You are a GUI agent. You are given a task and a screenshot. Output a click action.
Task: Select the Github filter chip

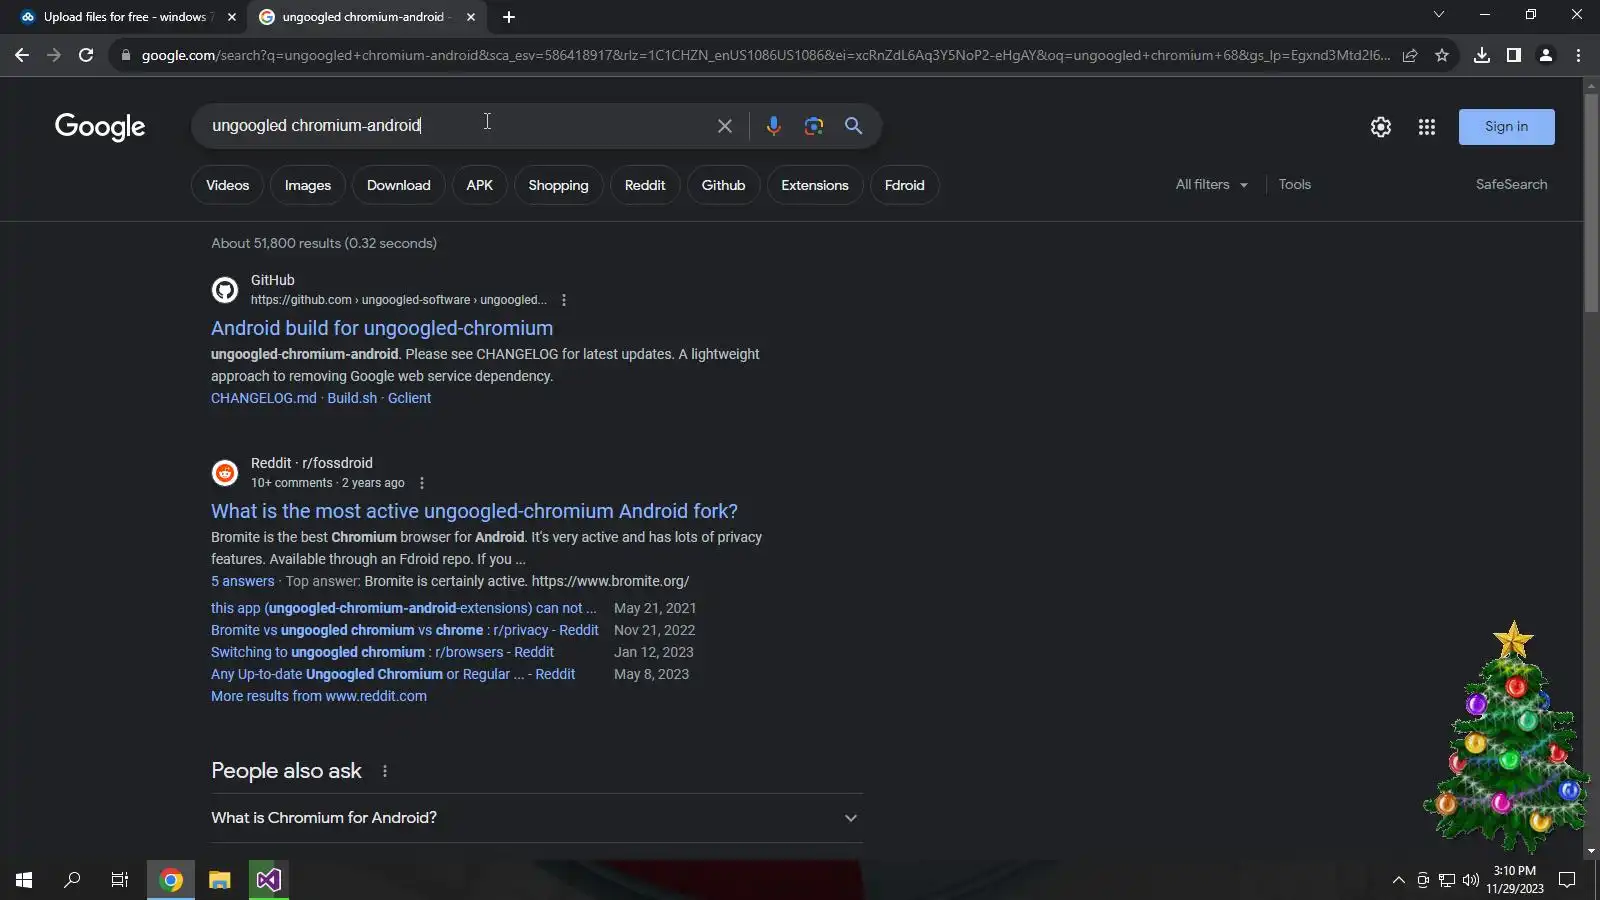point(724,185)
